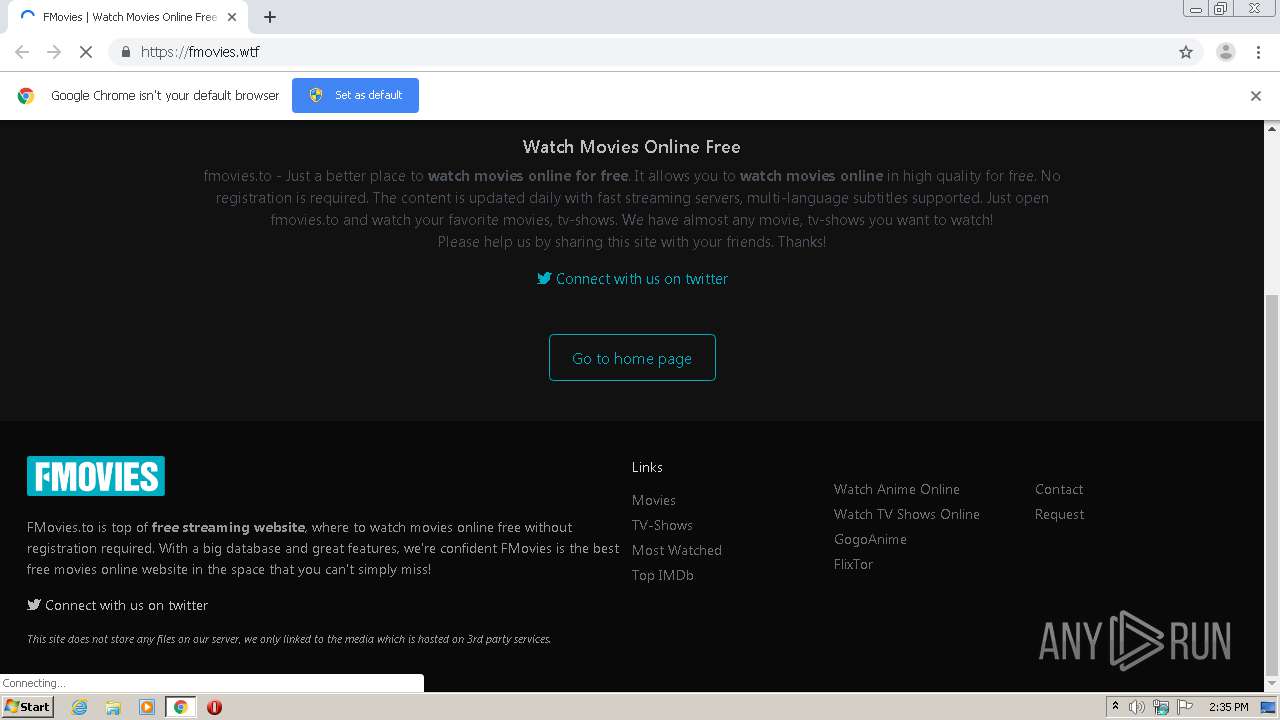Click the padlock site info icon
The height and width of the screenshot is (720, 1280).
pos(125,52)
